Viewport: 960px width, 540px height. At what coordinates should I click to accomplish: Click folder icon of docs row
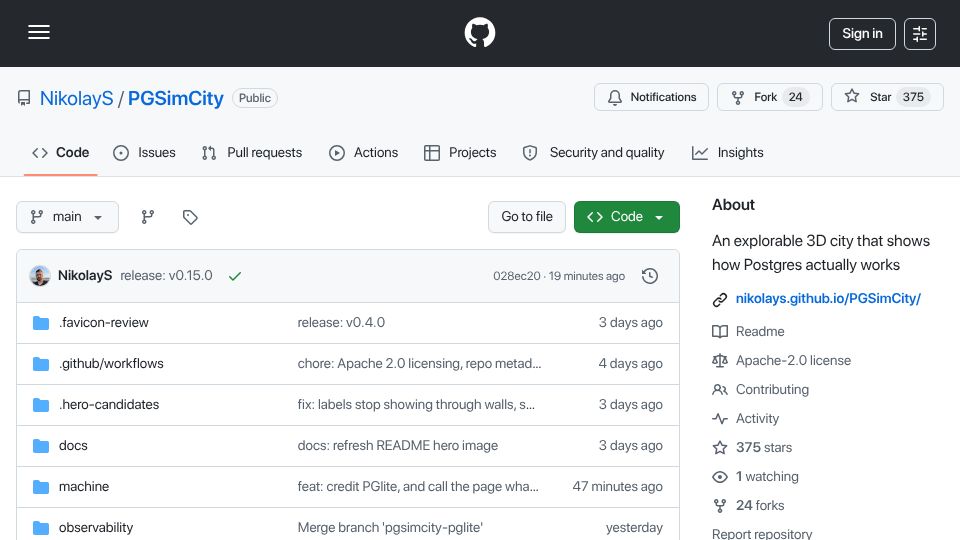[41, 446]
